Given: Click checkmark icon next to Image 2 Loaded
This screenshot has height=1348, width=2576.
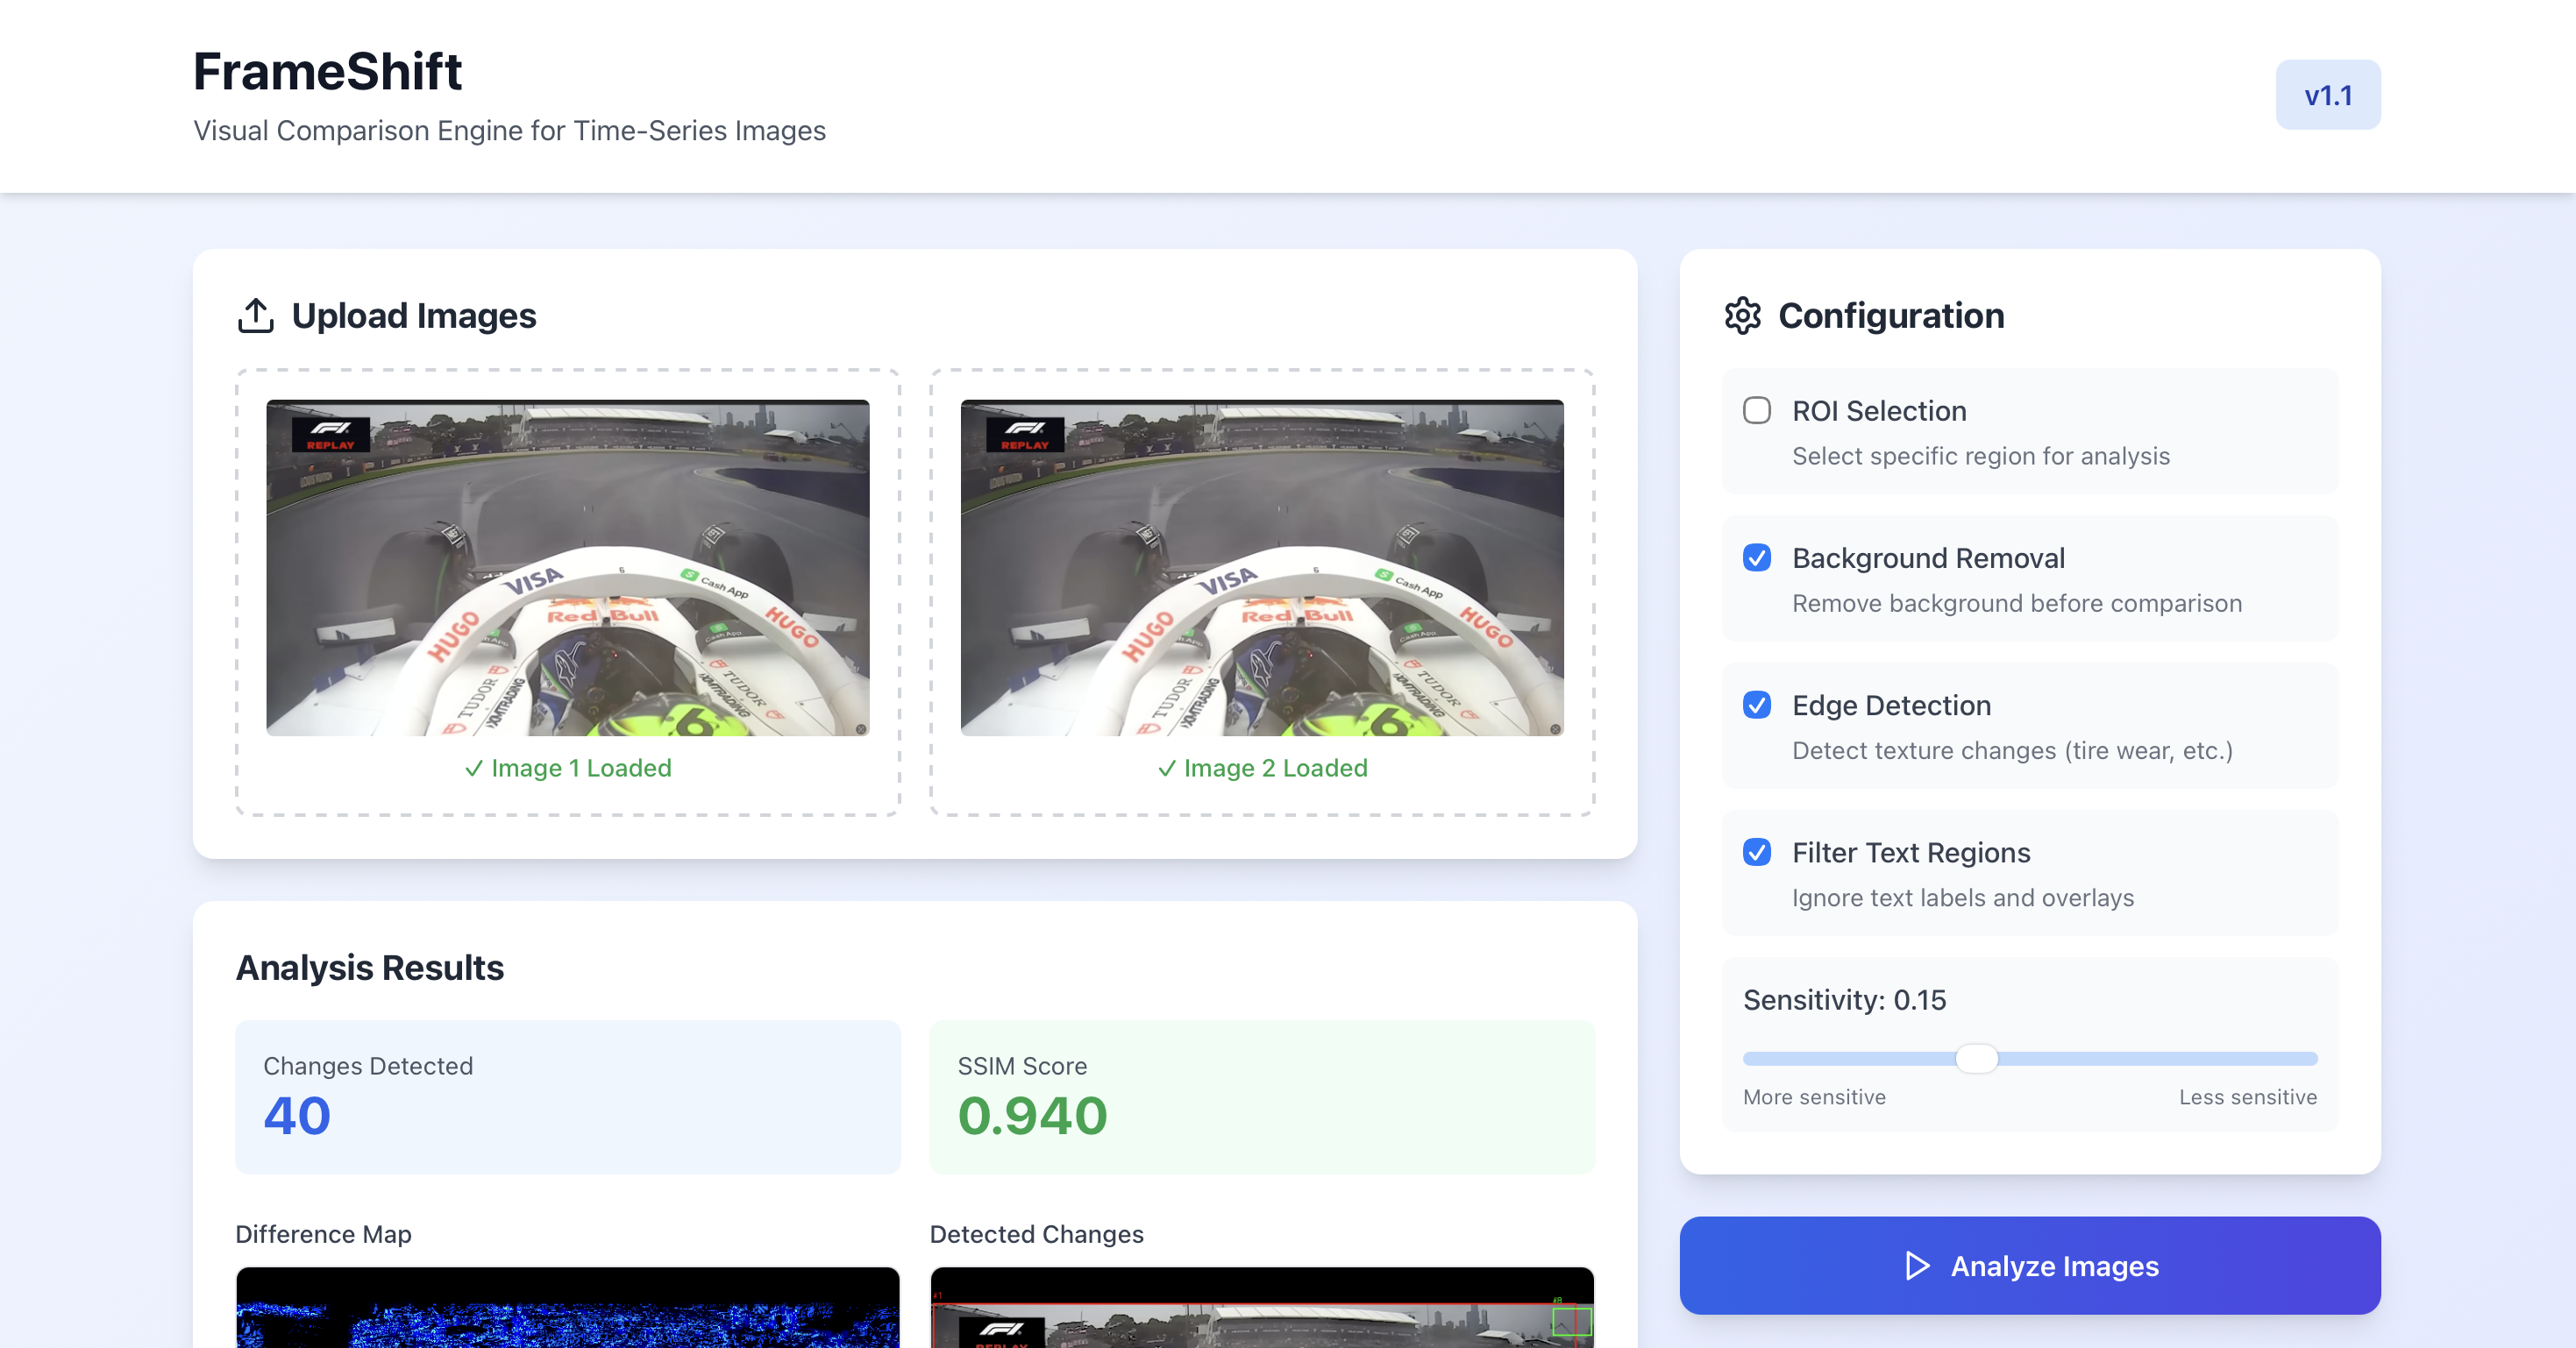Looking at the screenshot, I should pyautogui.click(x=1166, y=768).
